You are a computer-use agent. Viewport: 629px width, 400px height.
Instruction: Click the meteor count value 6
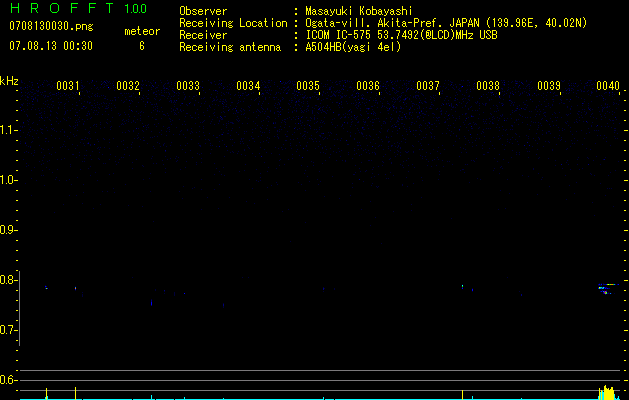coord(142,46)
